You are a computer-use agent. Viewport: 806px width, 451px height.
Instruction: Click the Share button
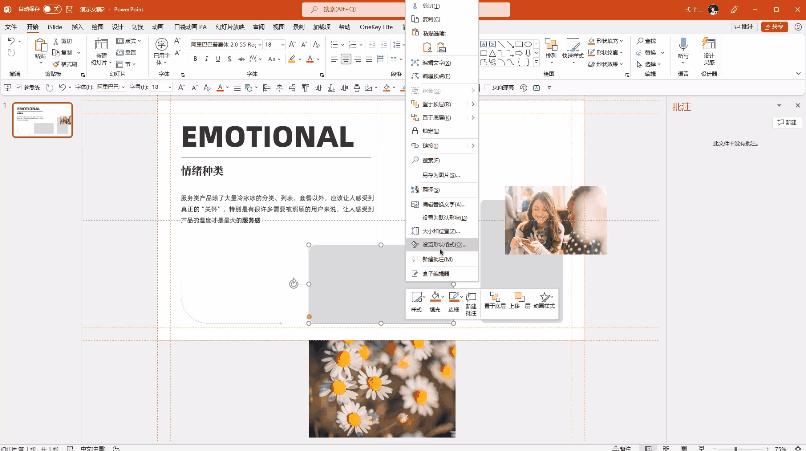coord(774,27)
